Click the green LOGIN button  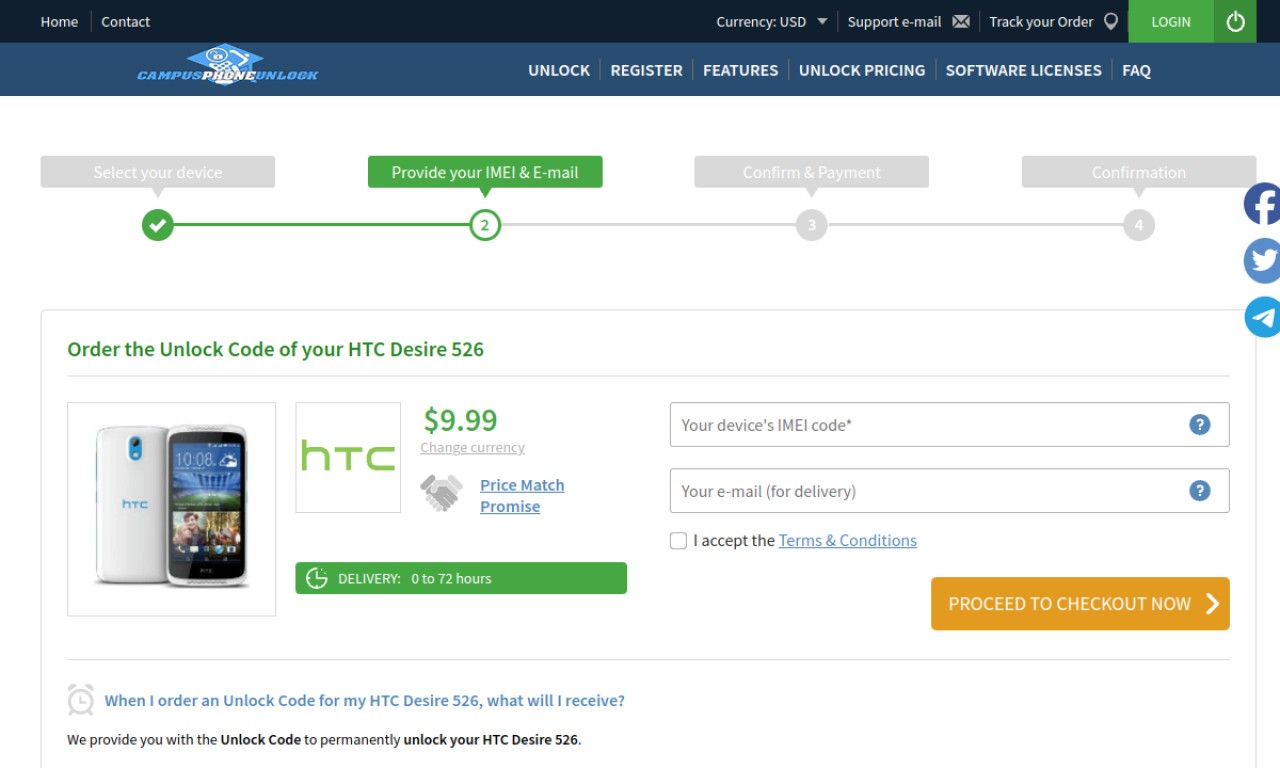coord(1171,21)
